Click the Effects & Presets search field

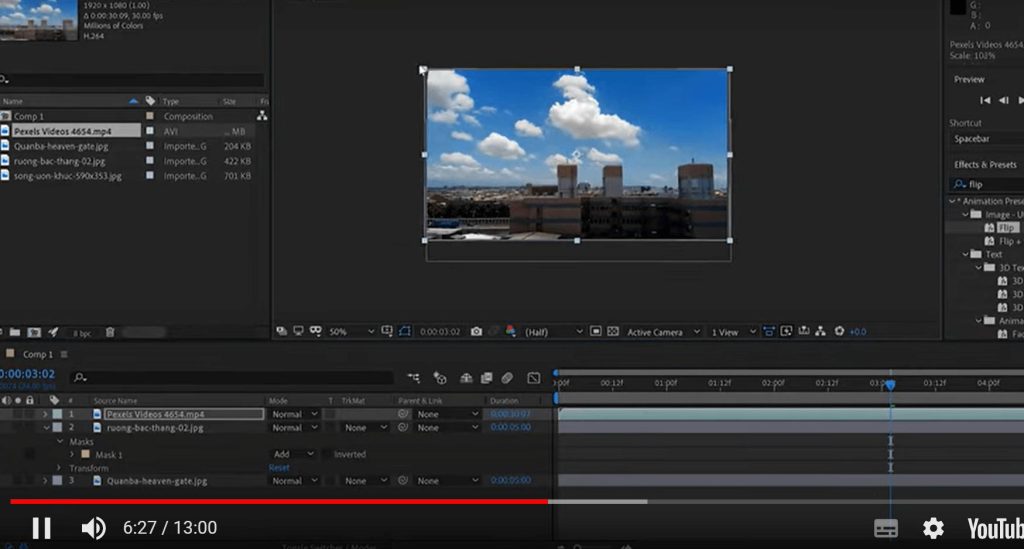pyautogui.click(x=989, y=184)
